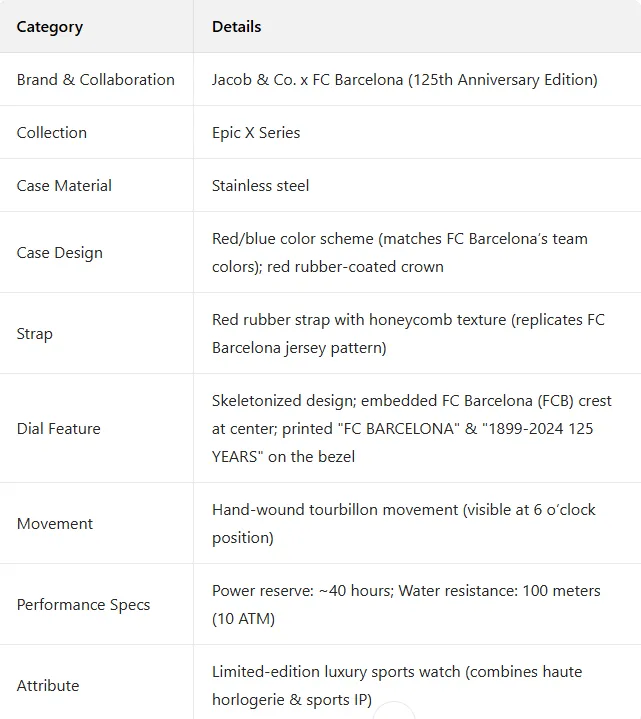Click the Stainless steel cell
Viewport: 641px width, 719px height.
coord(260,186)
